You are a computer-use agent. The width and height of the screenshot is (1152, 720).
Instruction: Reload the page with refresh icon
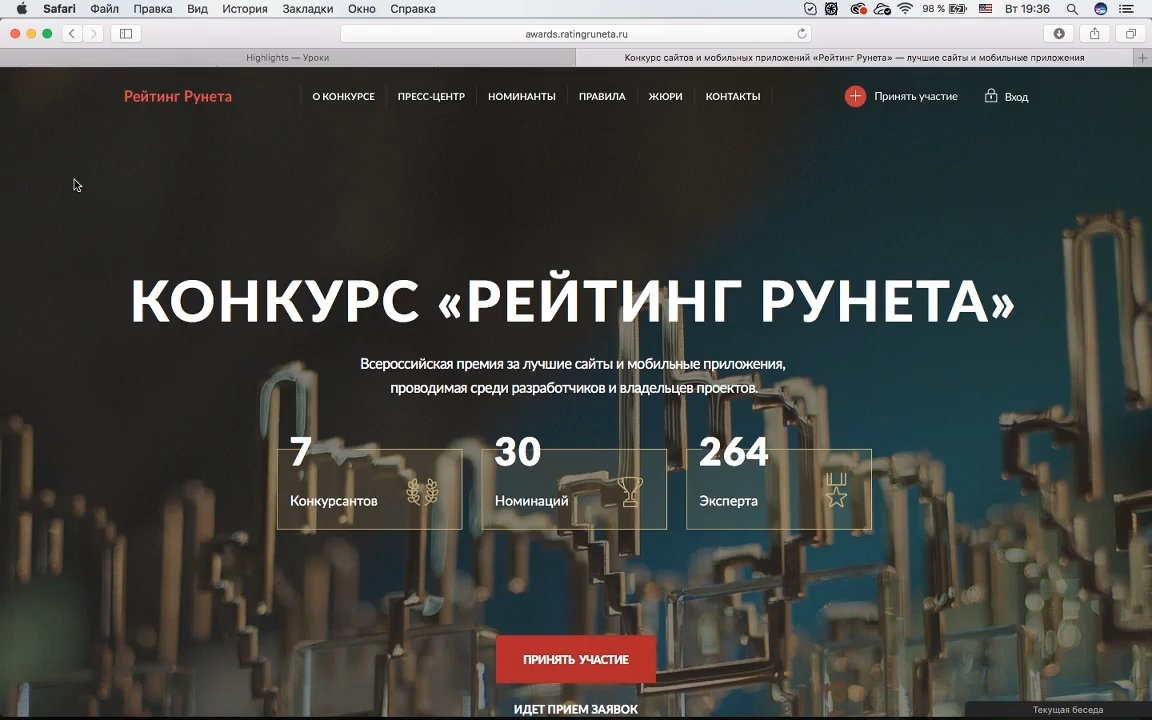pos(802,33)
